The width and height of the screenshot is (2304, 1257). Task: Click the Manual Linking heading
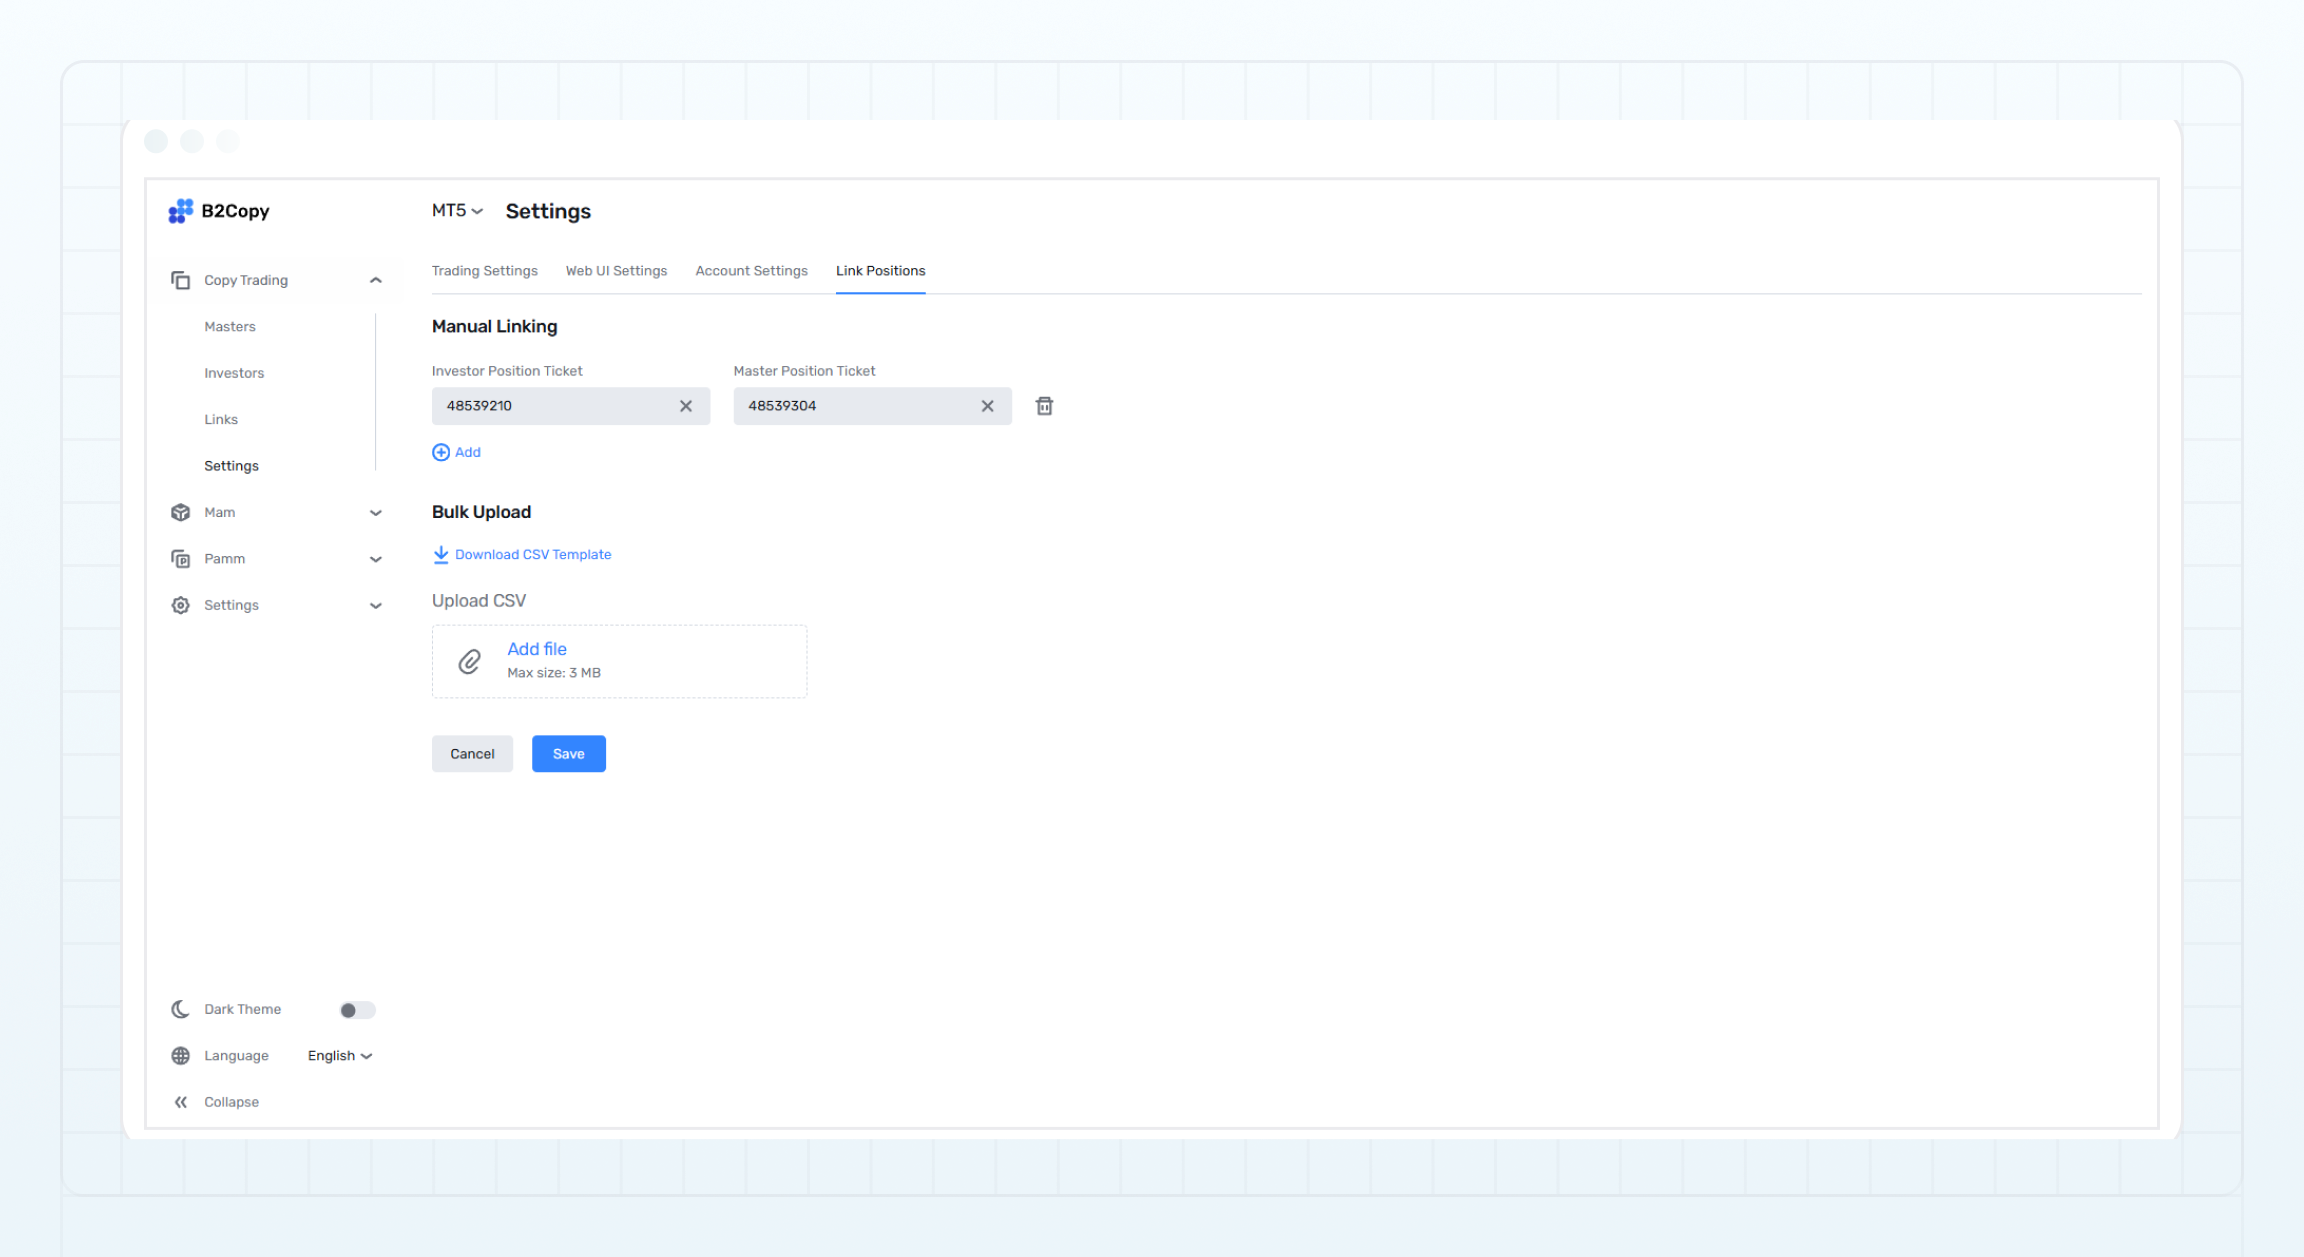tap(495, 326)
